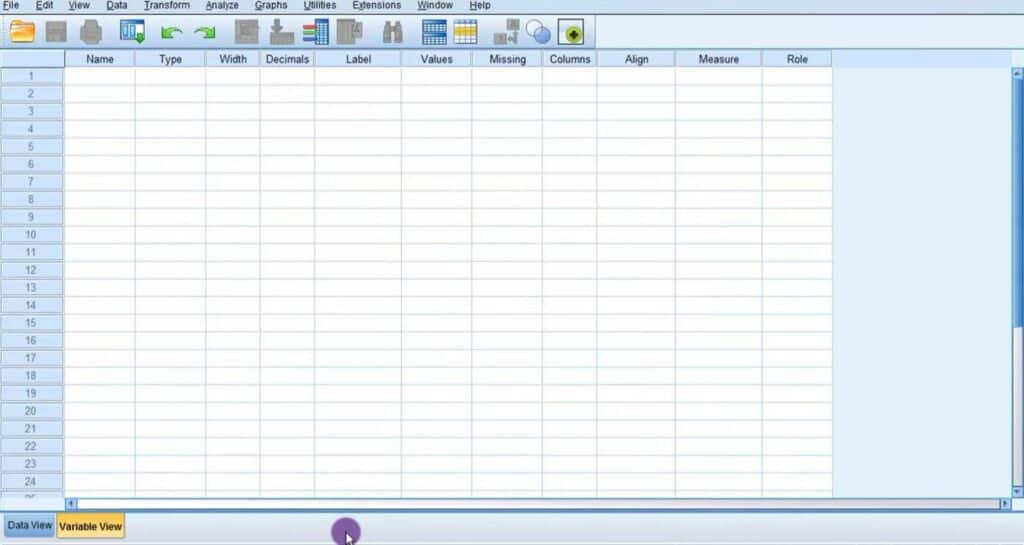Click the Measure cell in row 6
1024x545 pixels.
pos(718,164)
